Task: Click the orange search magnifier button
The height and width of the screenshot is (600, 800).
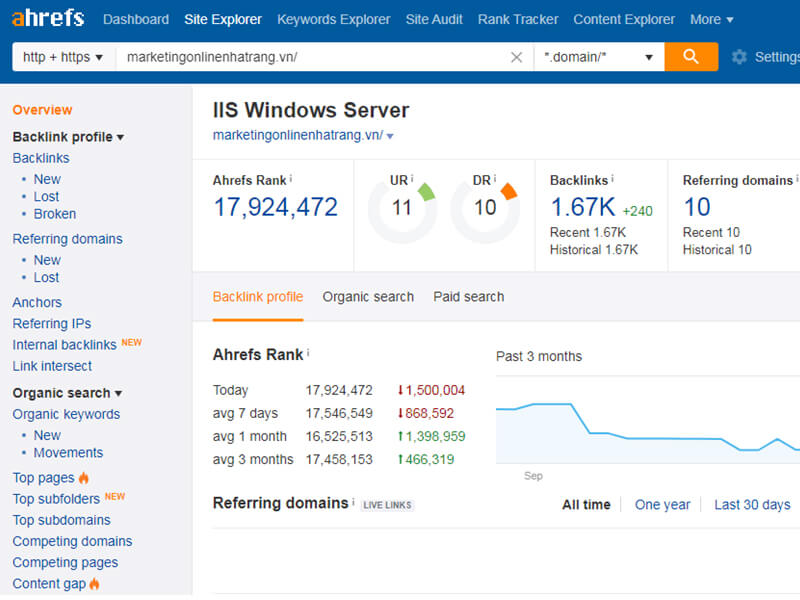Action: [x=691, y=57]
